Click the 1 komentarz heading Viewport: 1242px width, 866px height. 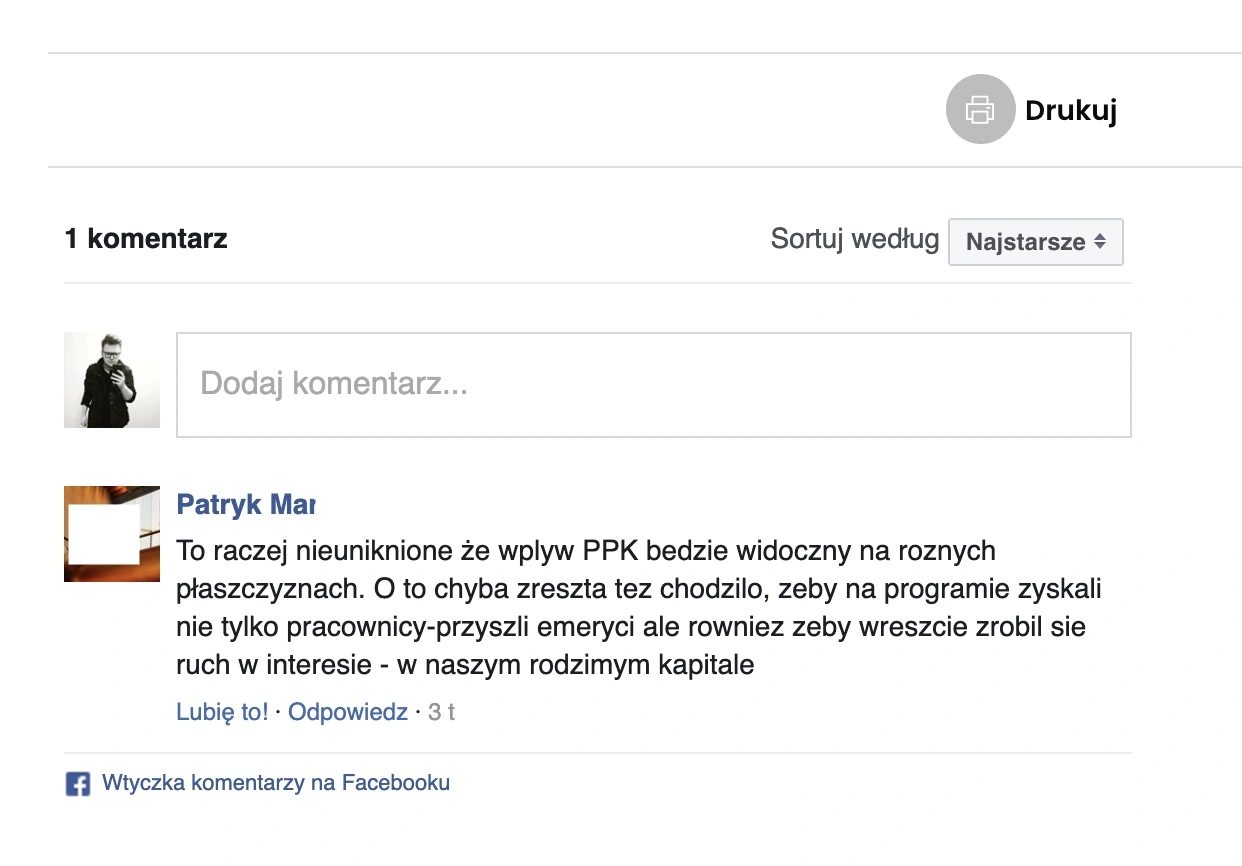(x=146, y=239)
